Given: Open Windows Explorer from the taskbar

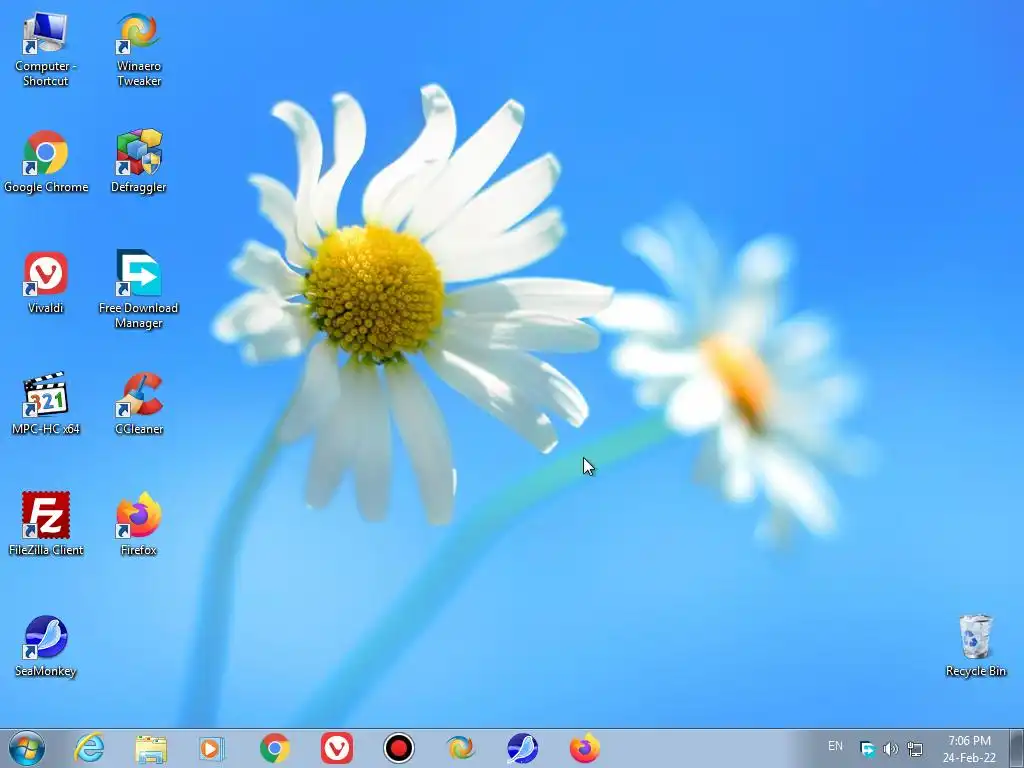Looking at the screenshot, I should click(x=151, y=748).
